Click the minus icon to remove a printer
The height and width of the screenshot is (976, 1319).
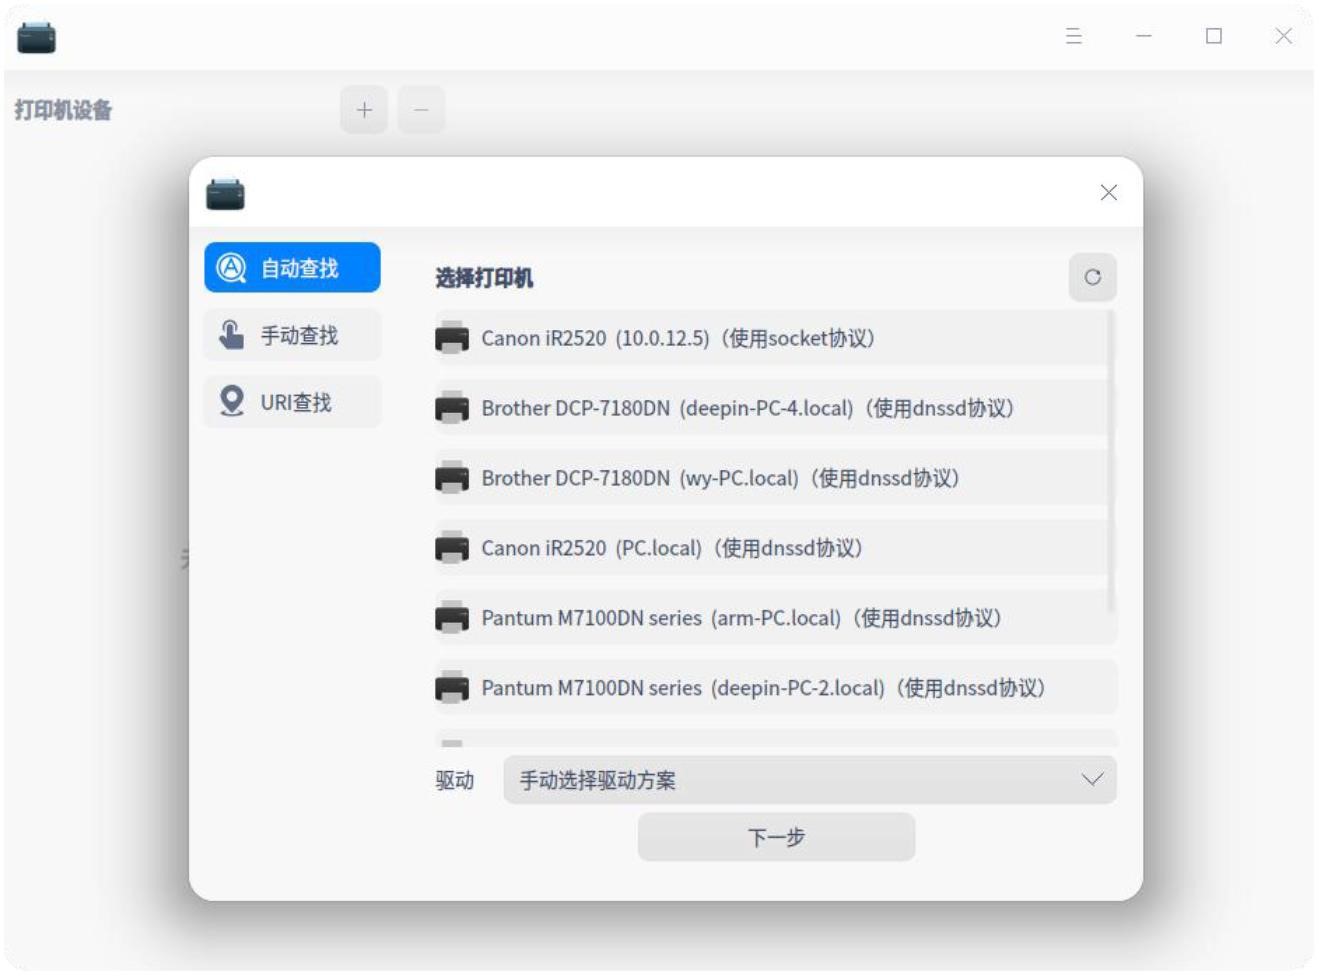pyautogui.click(x=421, y=110)
